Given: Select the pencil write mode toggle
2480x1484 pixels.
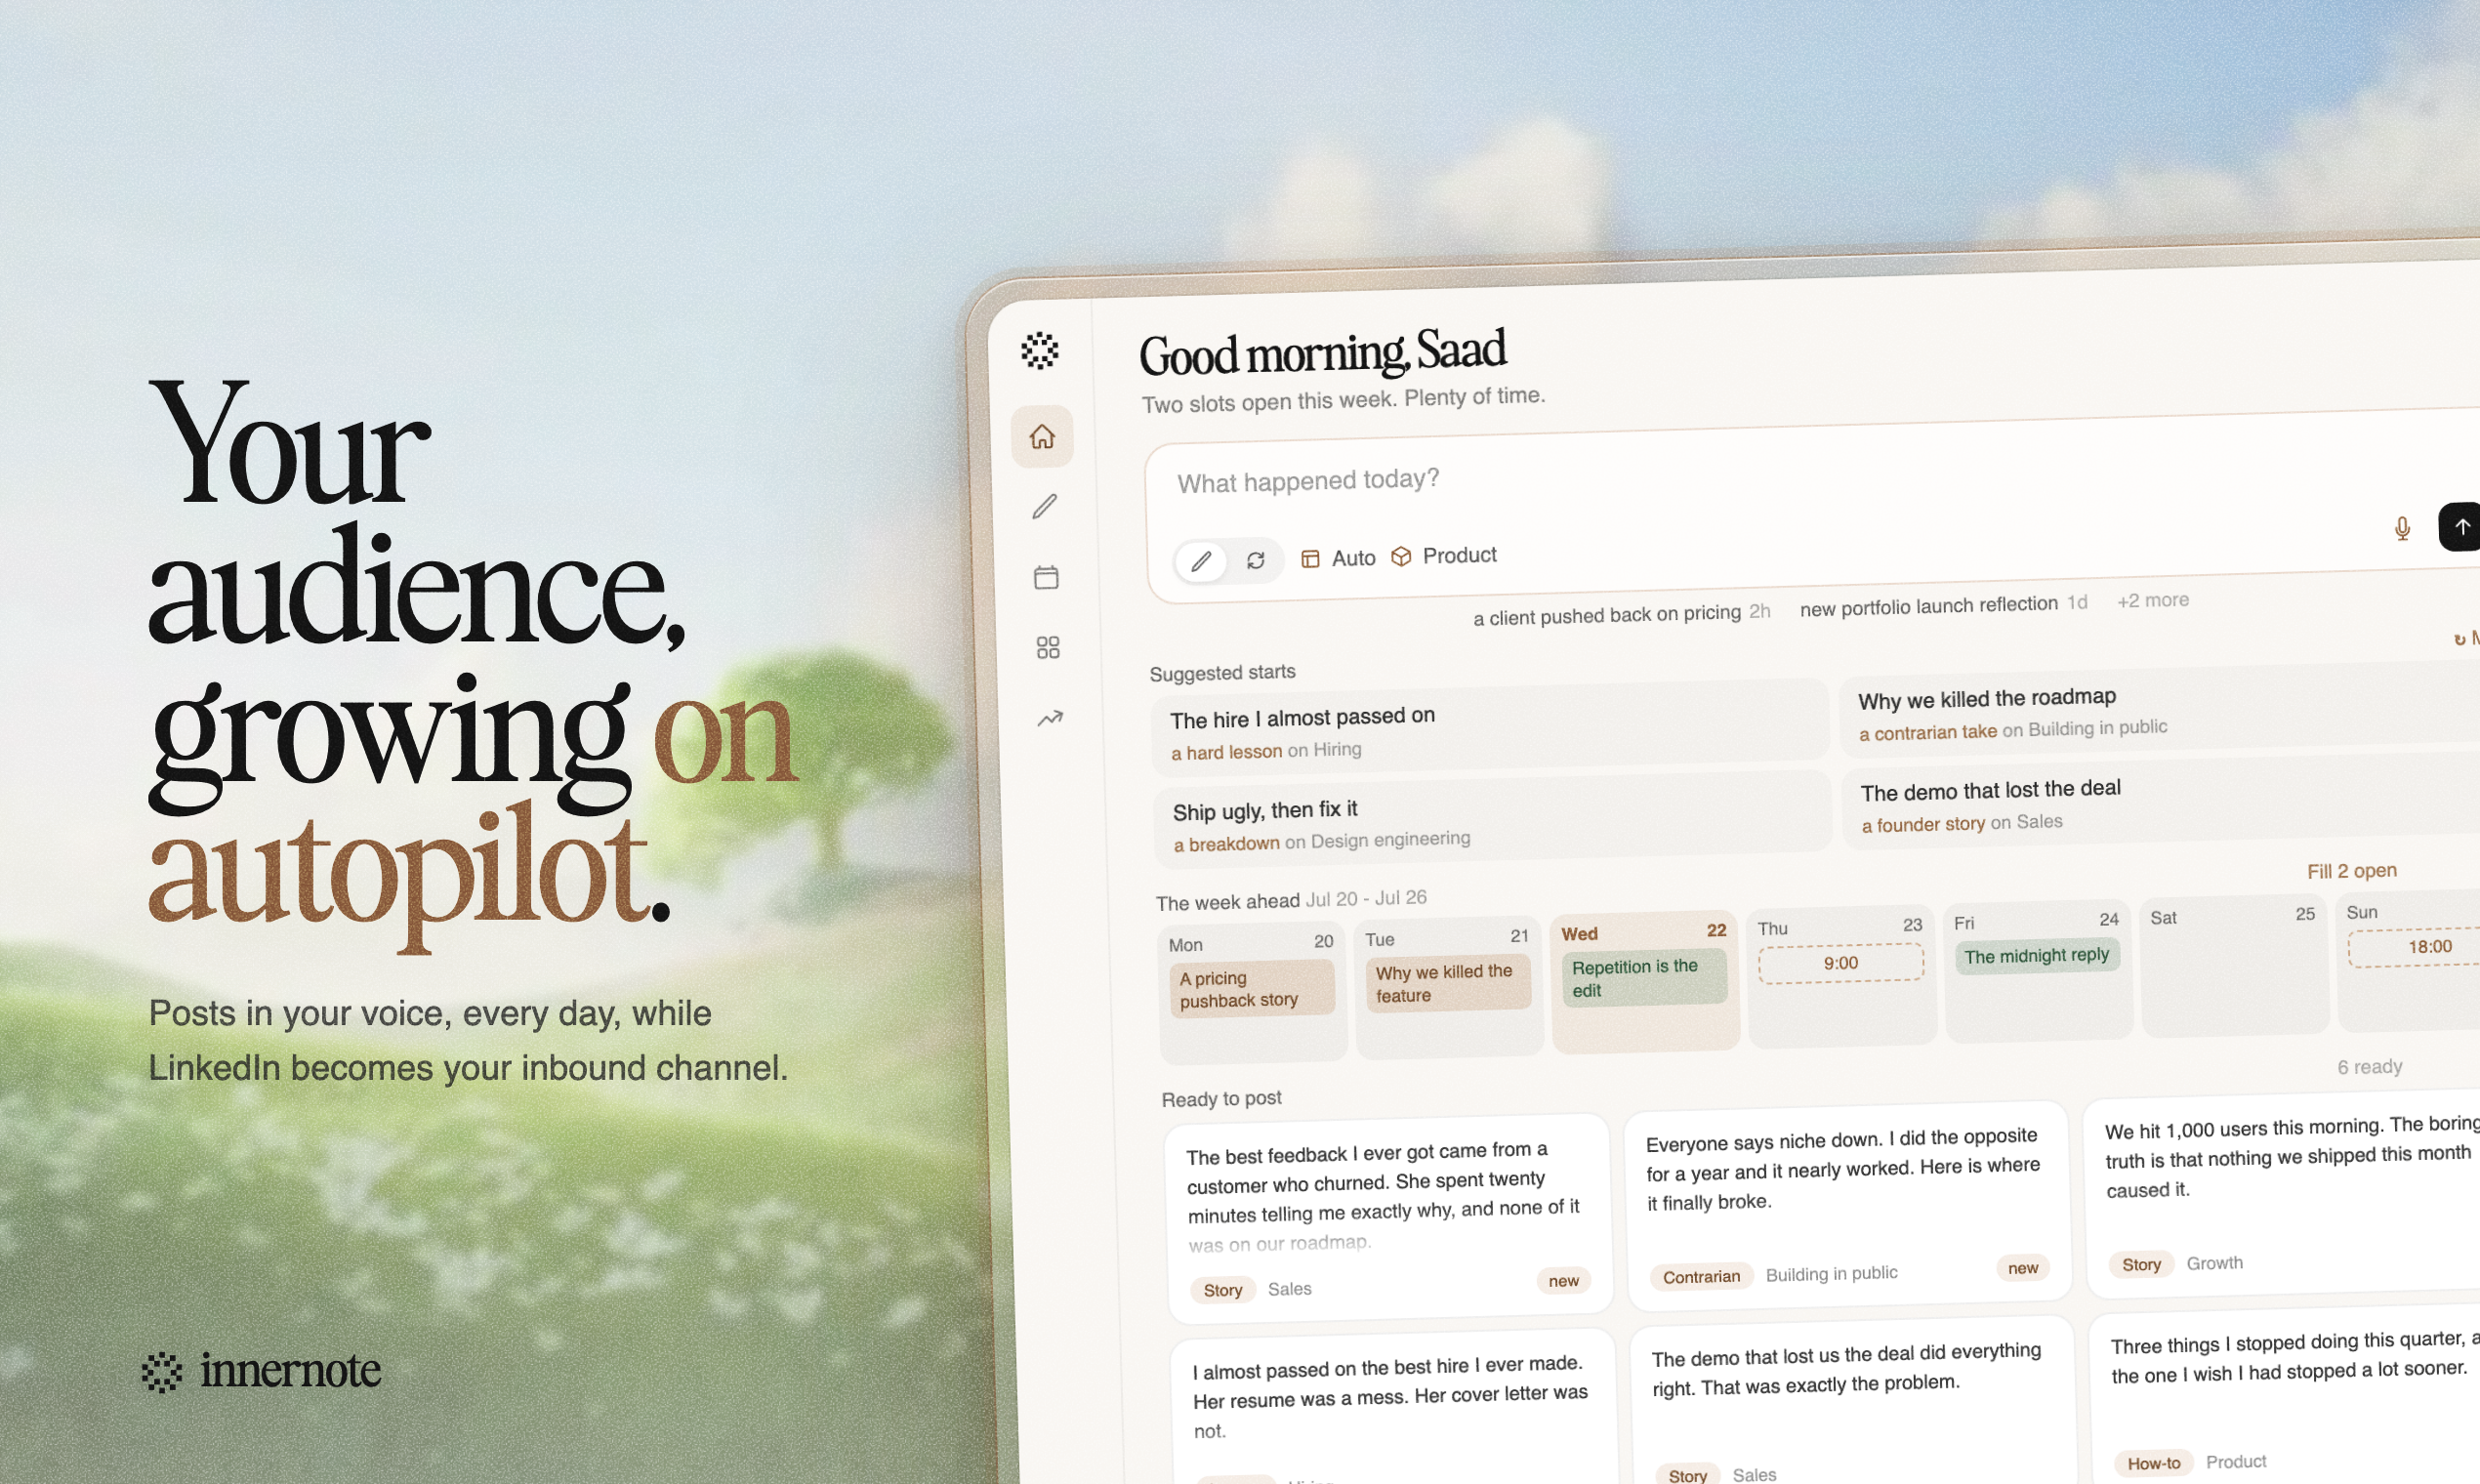Looking at the screenshot, I should [1201, 562].
